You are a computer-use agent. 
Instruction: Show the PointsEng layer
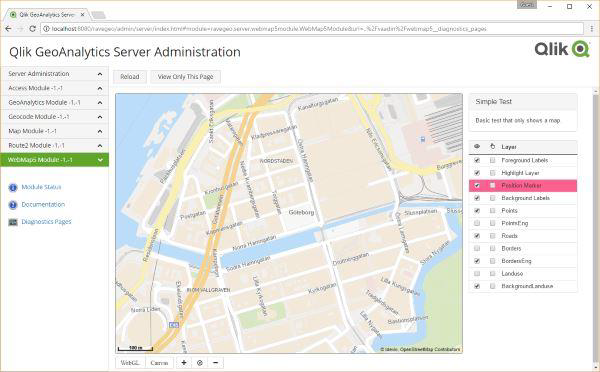coord(477,223)
